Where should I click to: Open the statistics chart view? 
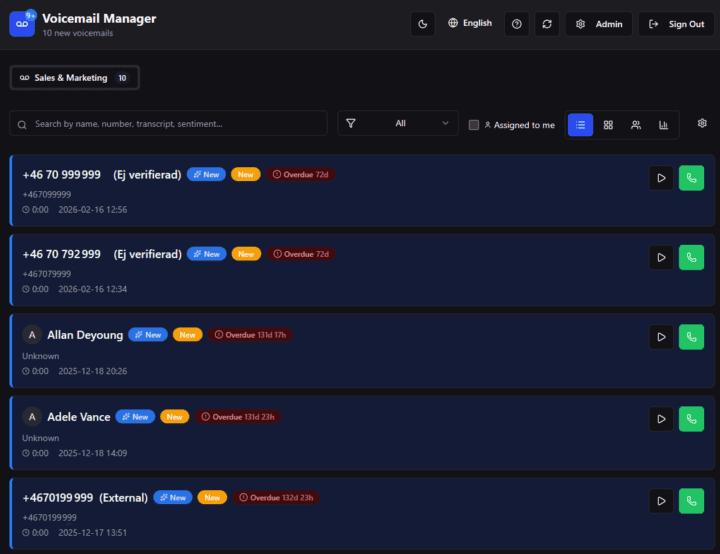tap(664, 125)
